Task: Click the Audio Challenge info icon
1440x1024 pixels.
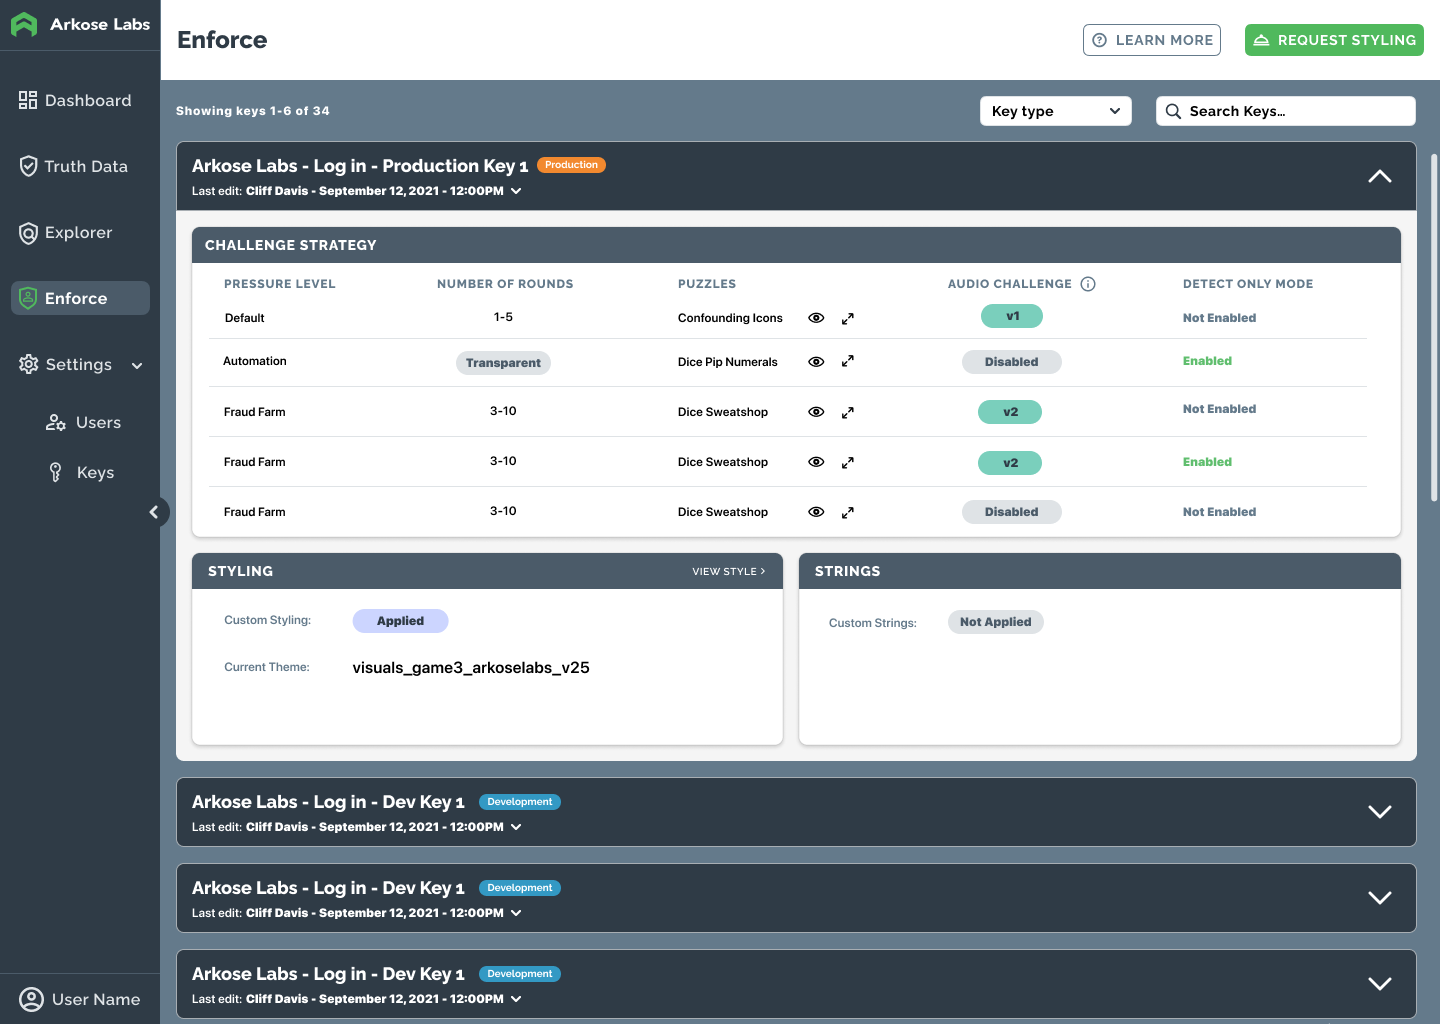Action: (x=1088, y=284)
